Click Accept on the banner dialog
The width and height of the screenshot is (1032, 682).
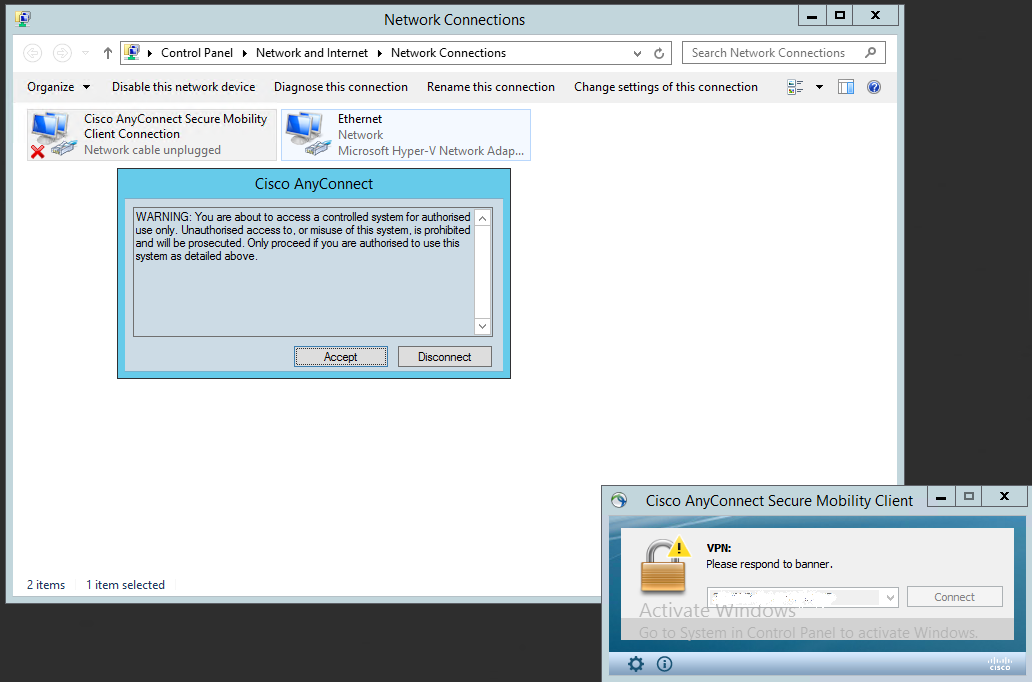pos(340,357)
